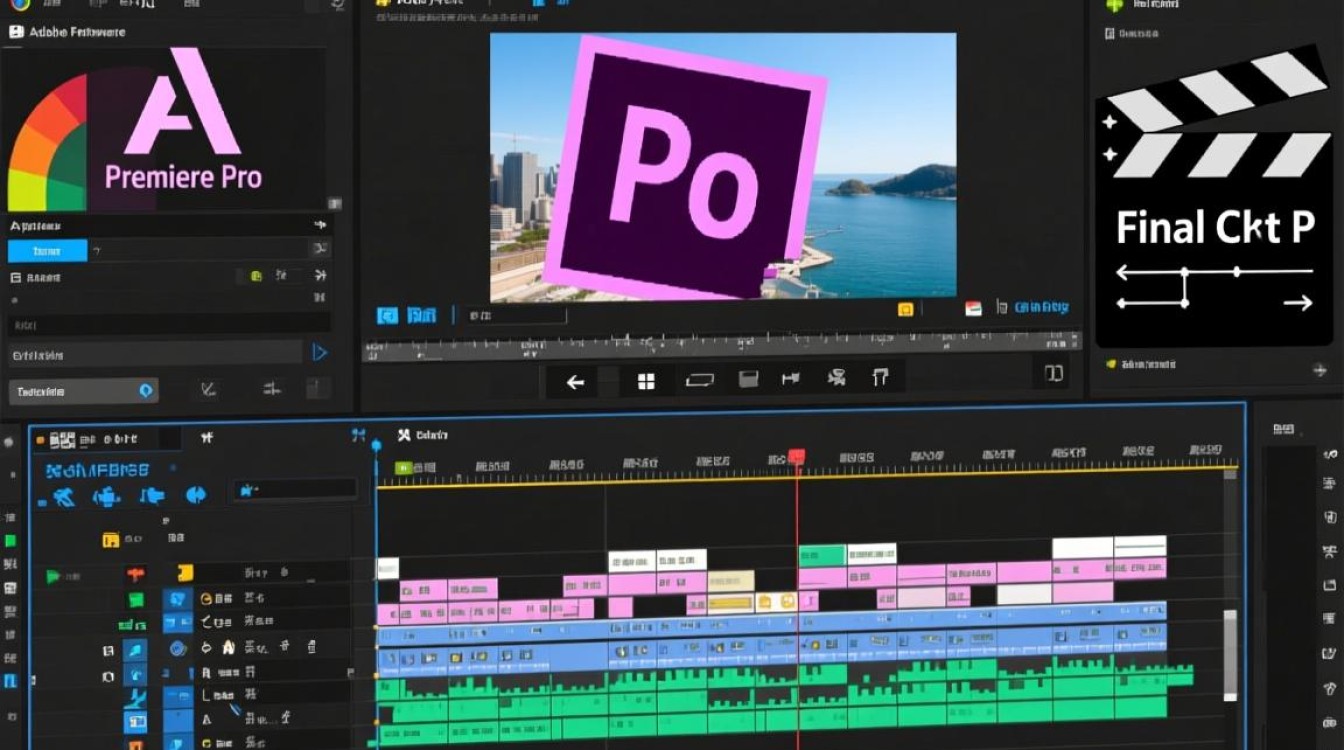Select the blue highlighted tab under the Premiere Pro logo

(47, 251)
